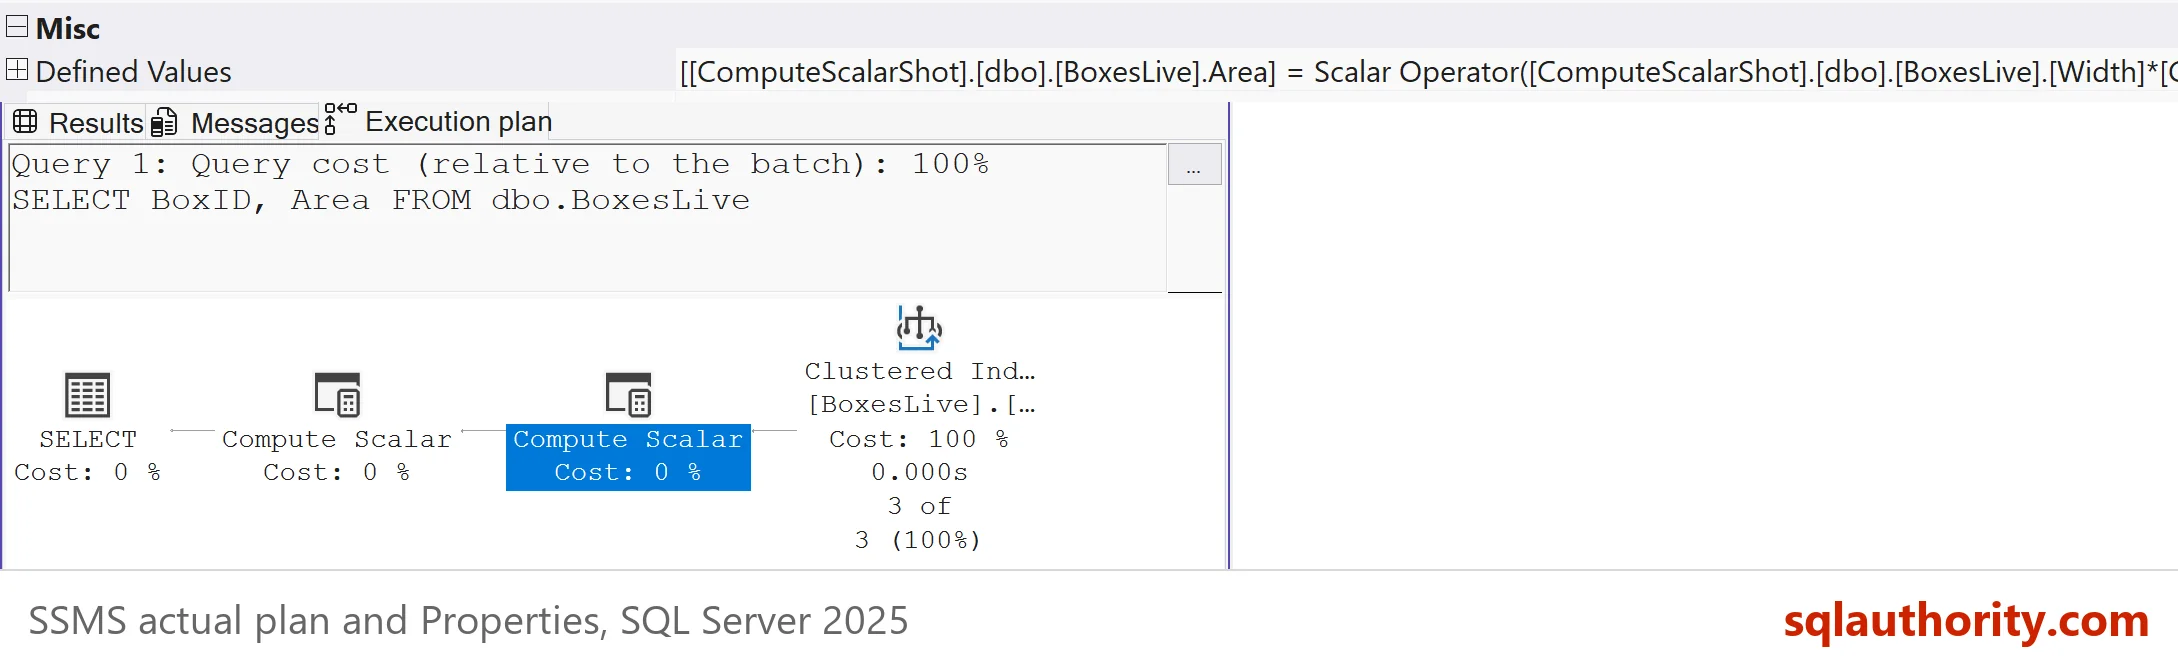Click the Results grid icon

(x=25, y=122)
